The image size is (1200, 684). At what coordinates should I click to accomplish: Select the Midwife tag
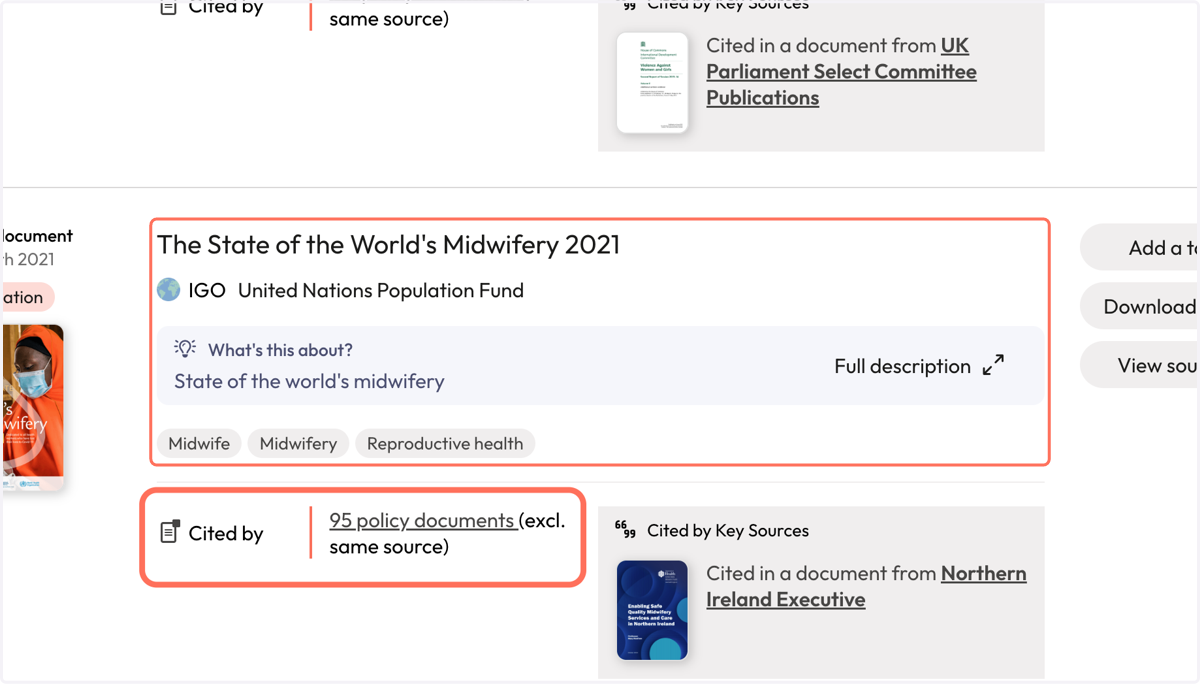(199, 444)
